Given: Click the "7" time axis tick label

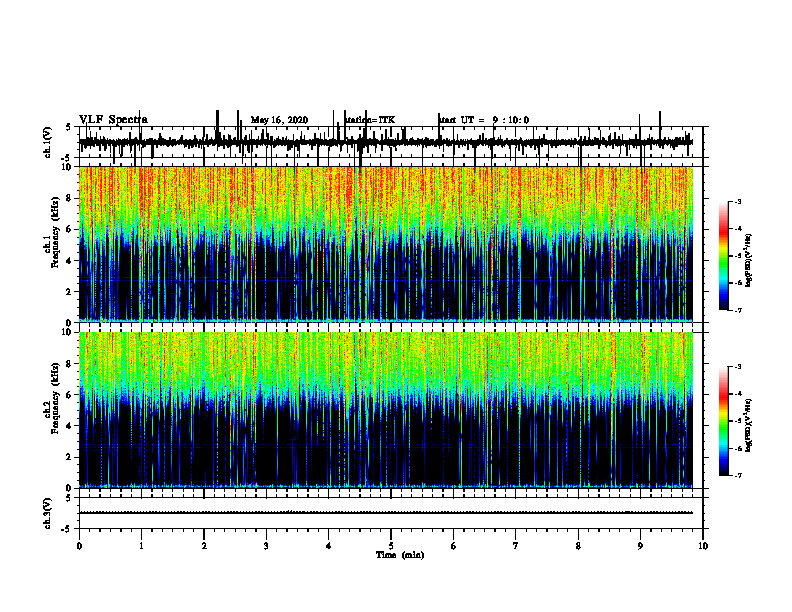Looking at the screenshot, I should point(516,546).
